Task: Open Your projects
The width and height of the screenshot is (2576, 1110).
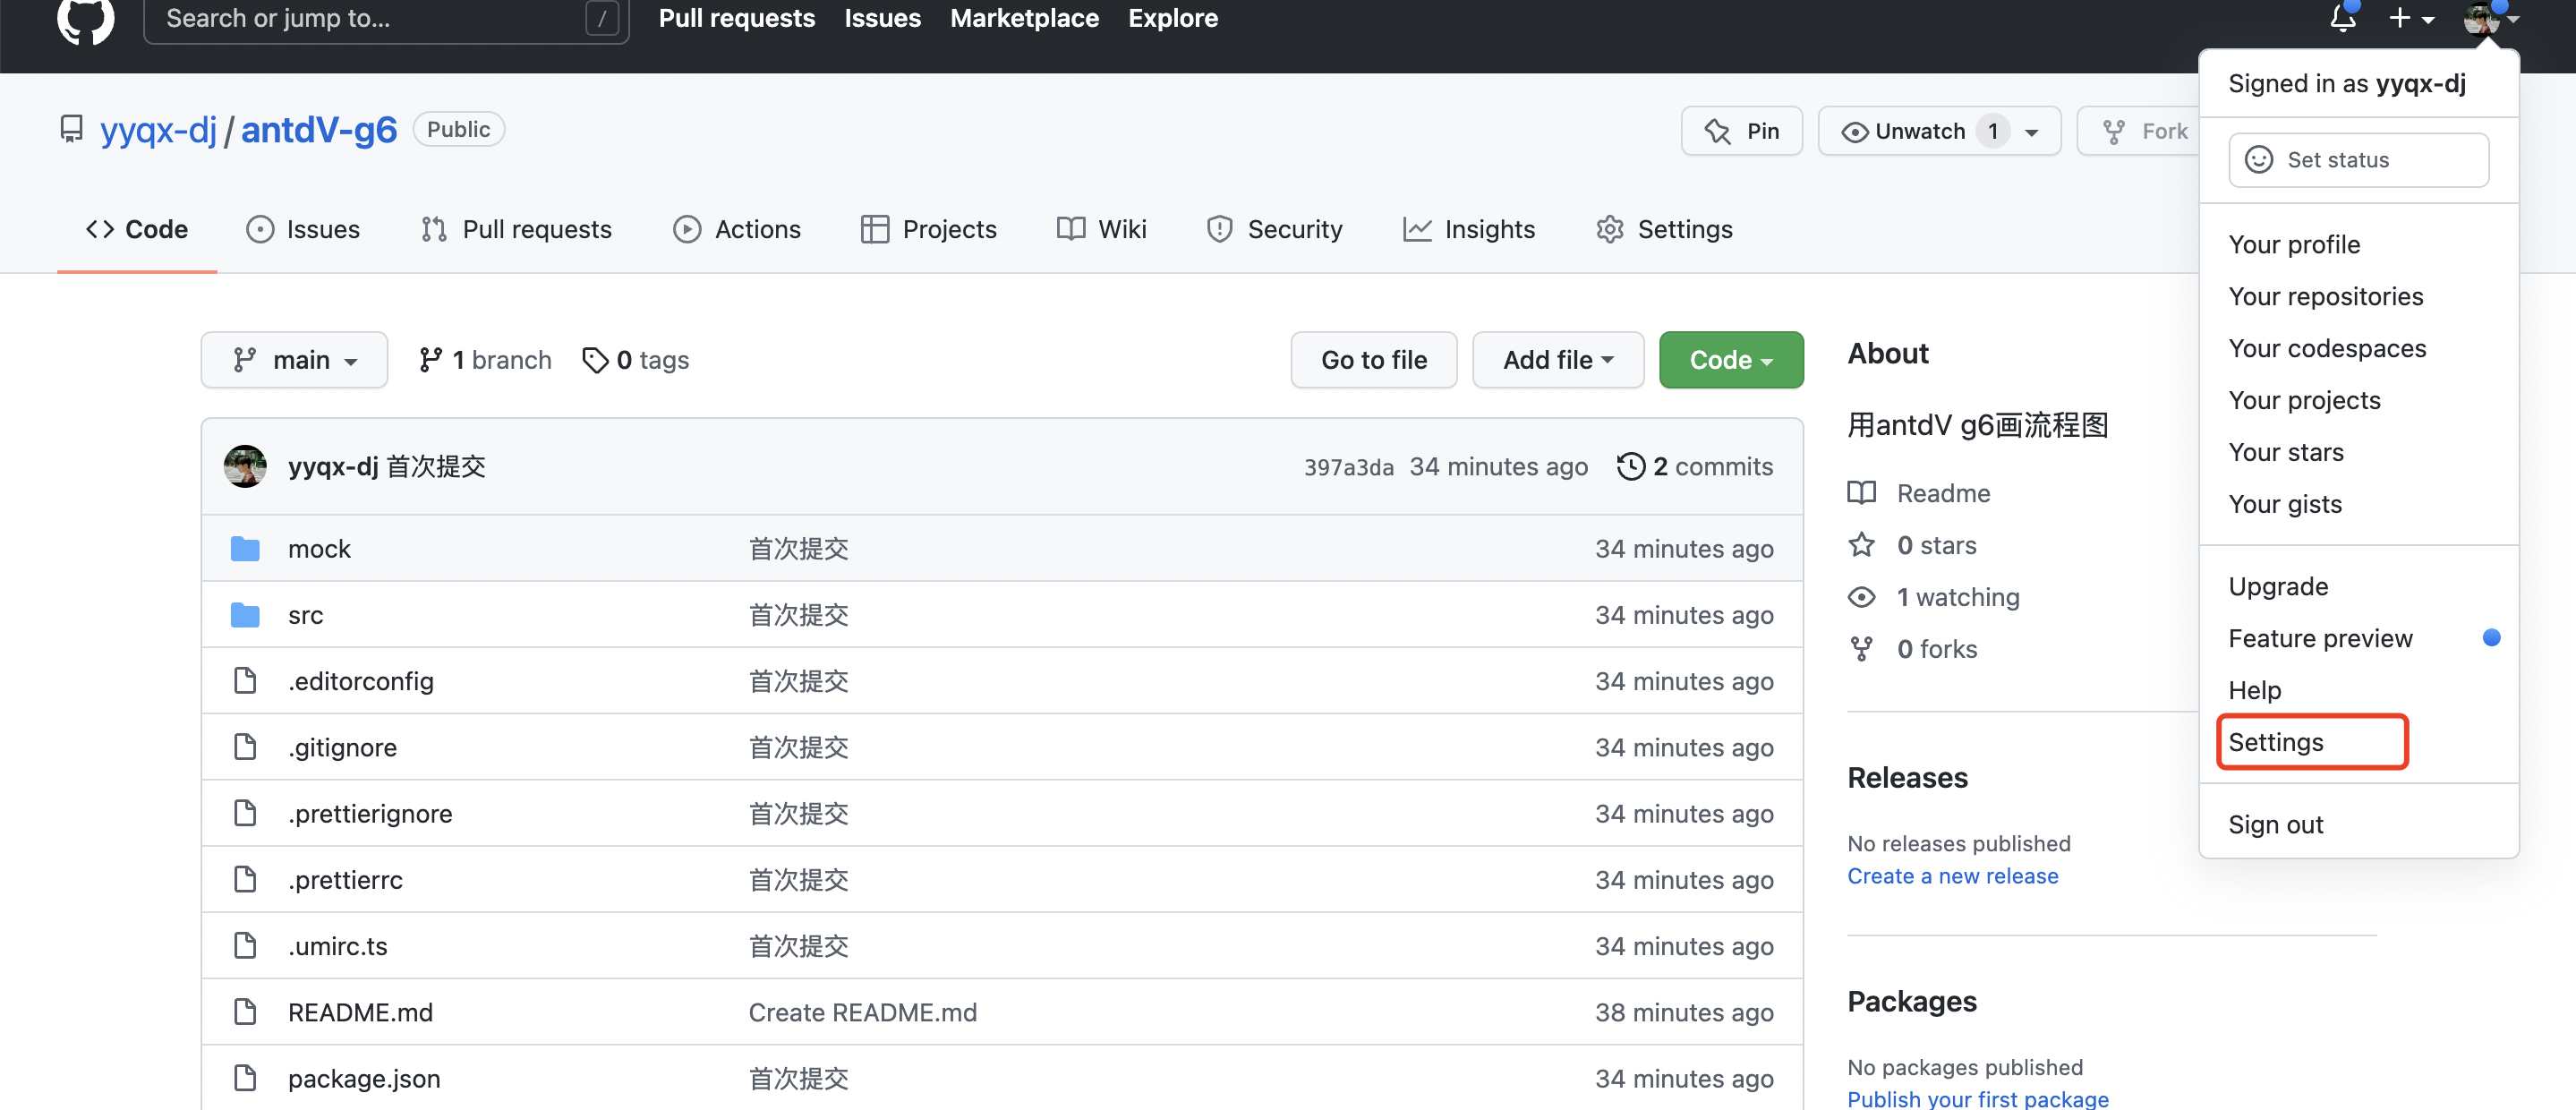Action: 2304,400
